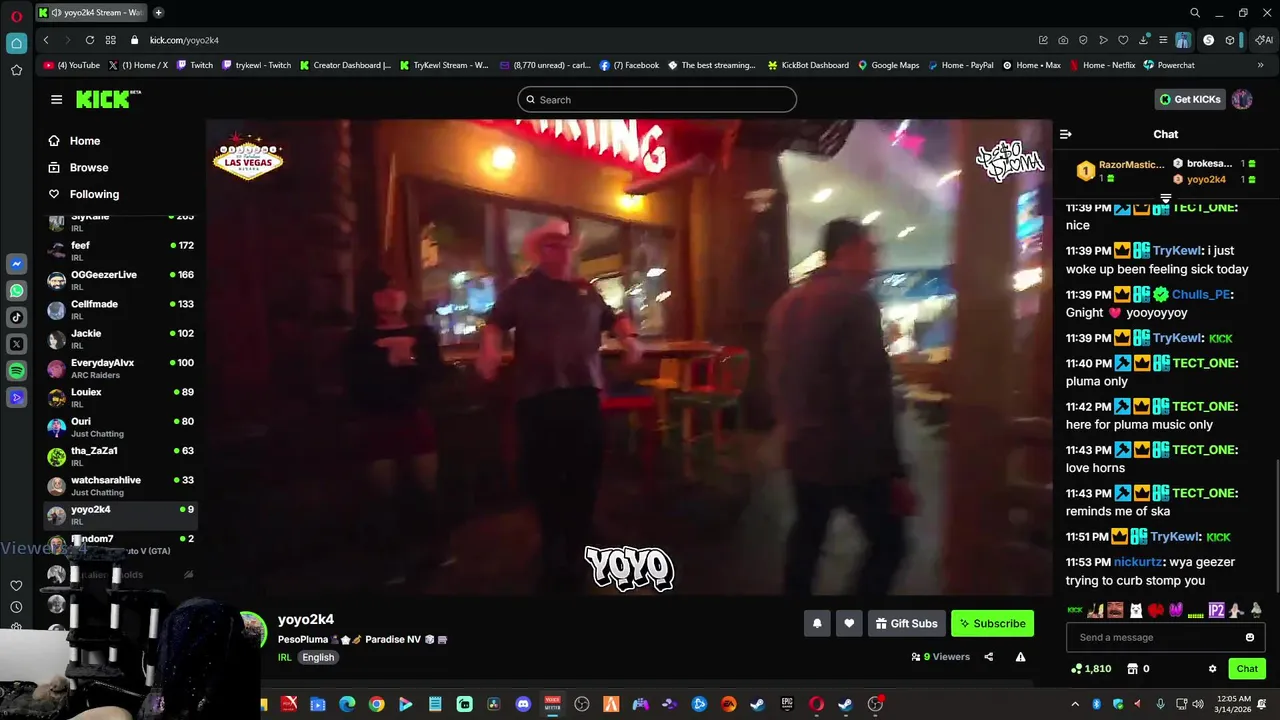Open Cellfmade channel in sidebar
Viewport: 1280px width, 720px height.
tap(120, 309)
